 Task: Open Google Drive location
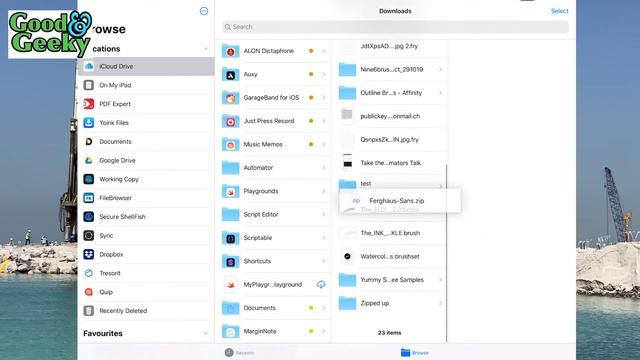point(146,160)
